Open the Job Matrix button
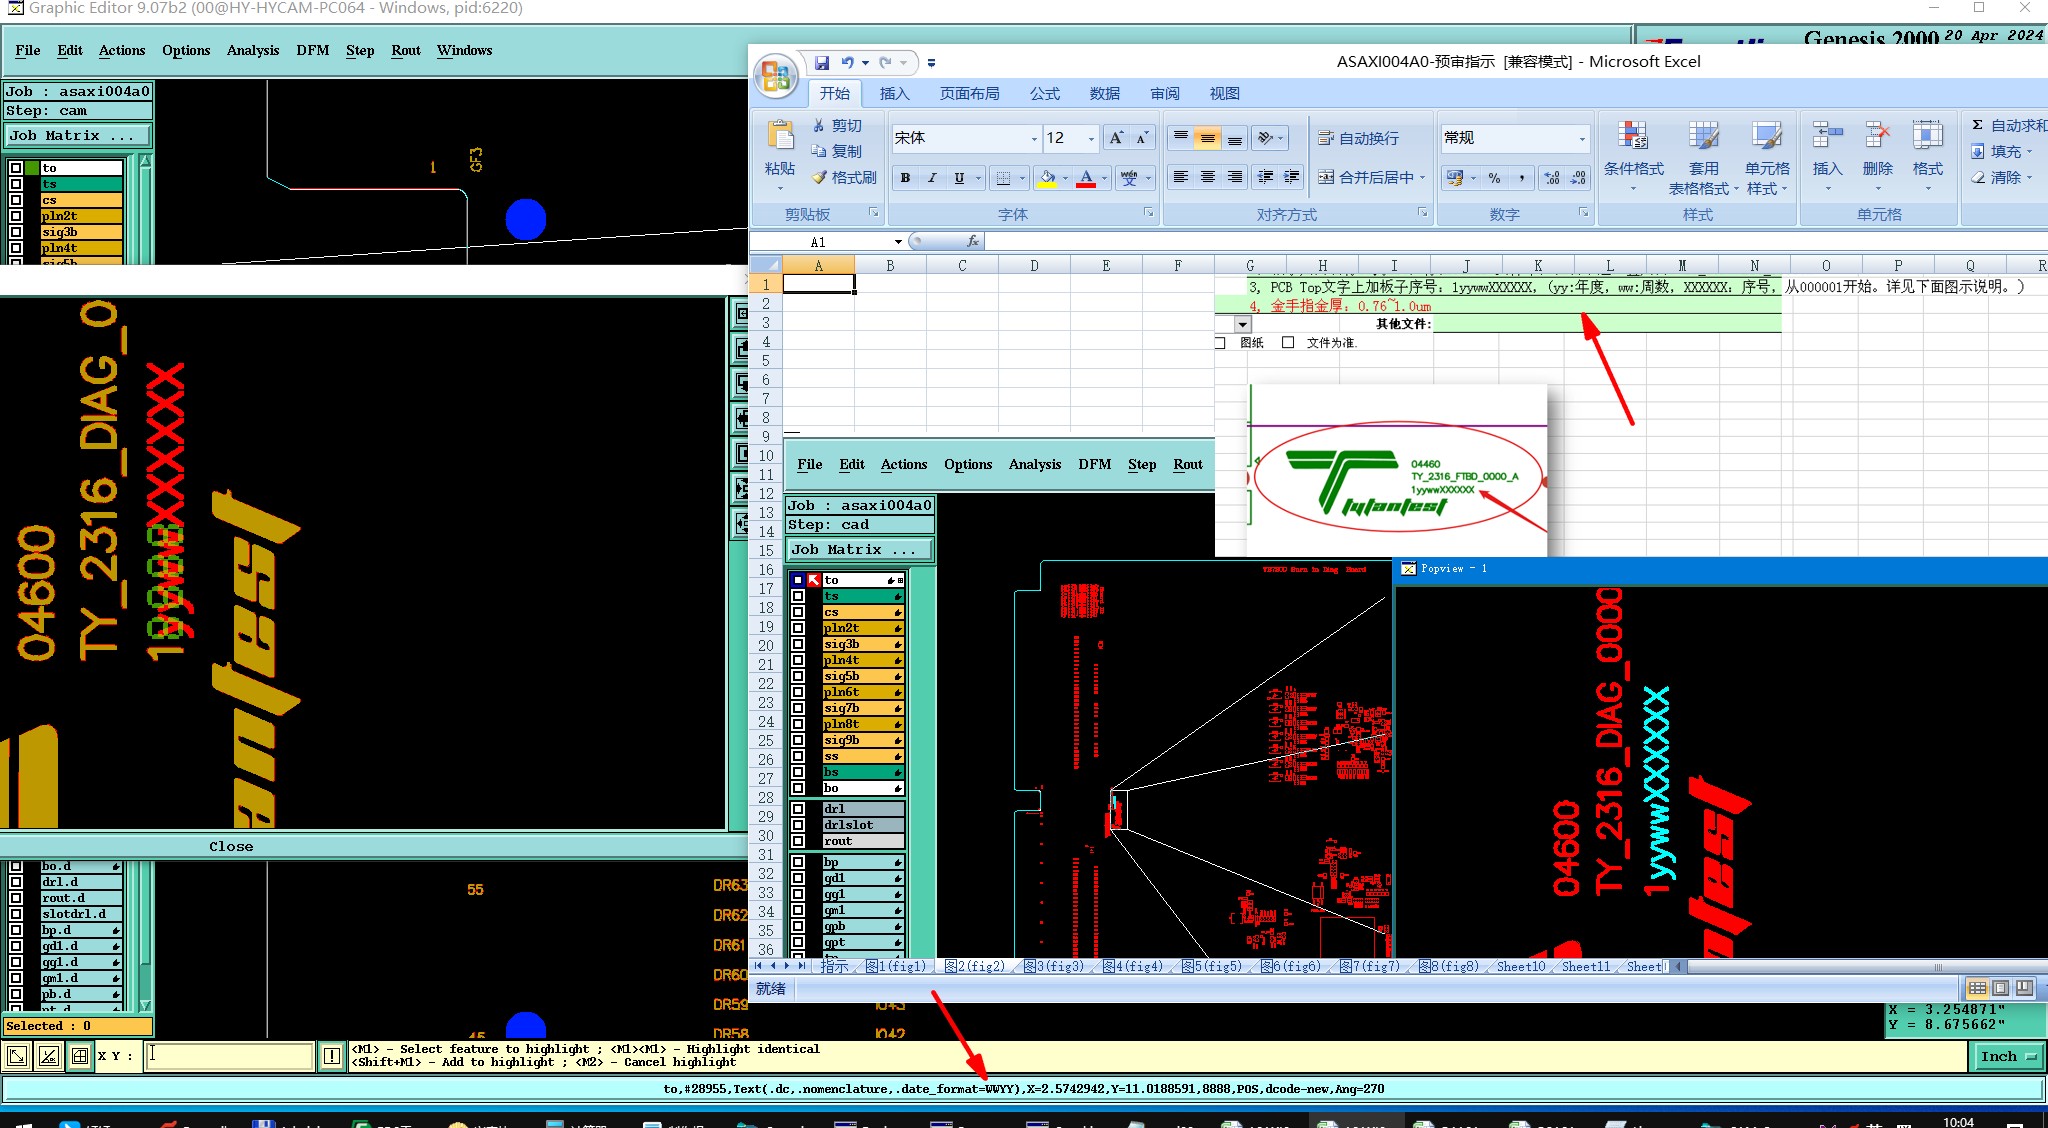Viewport: 2048px width, 1128px height. (x=78, y=136)
